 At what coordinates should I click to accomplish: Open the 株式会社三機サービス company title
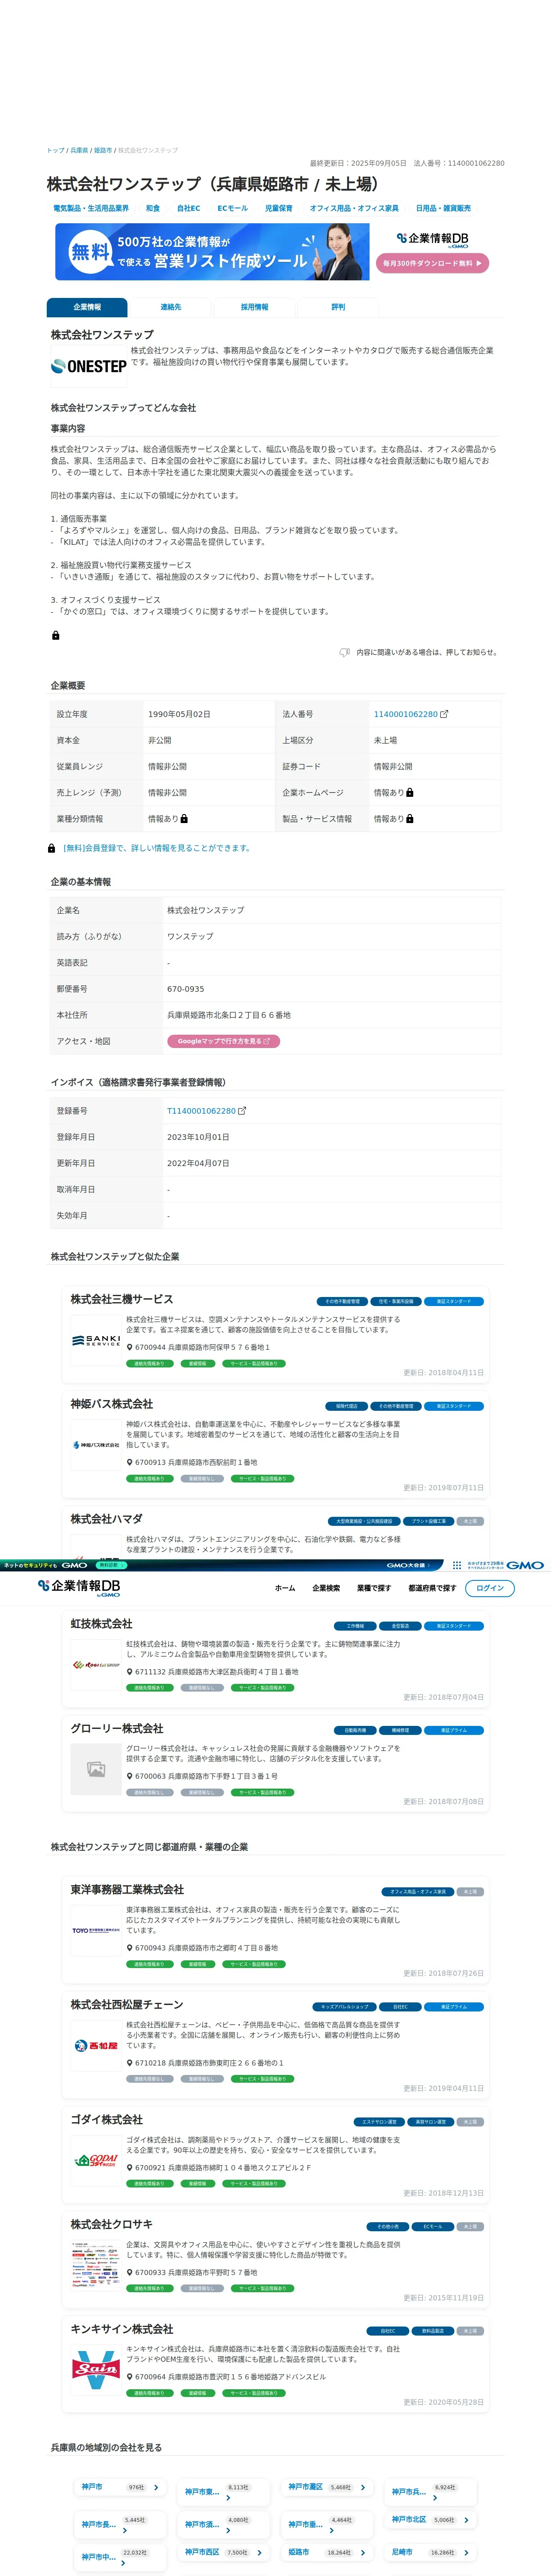pyautogui.click(x=122, y=1299)
